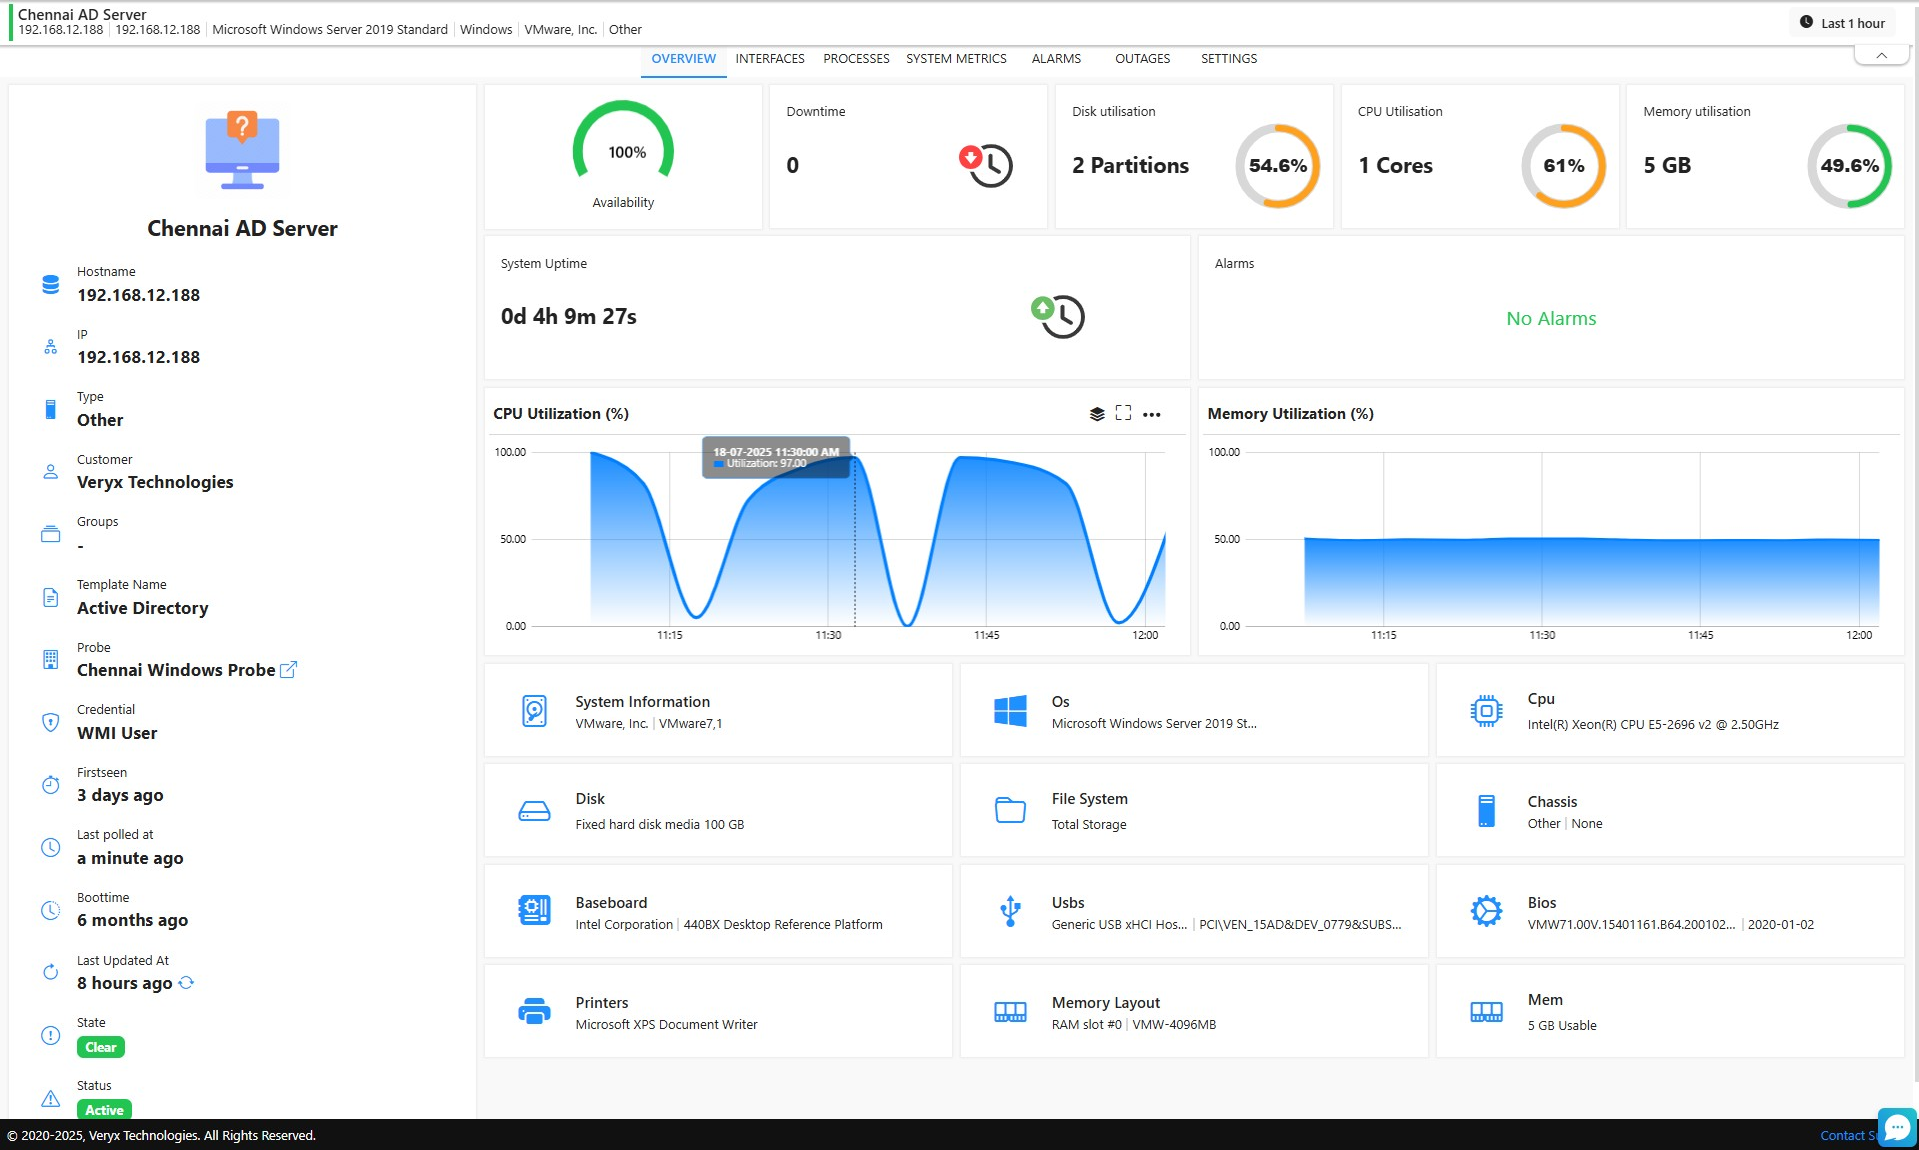Select the Alarms tab

tap(1056, 59)
